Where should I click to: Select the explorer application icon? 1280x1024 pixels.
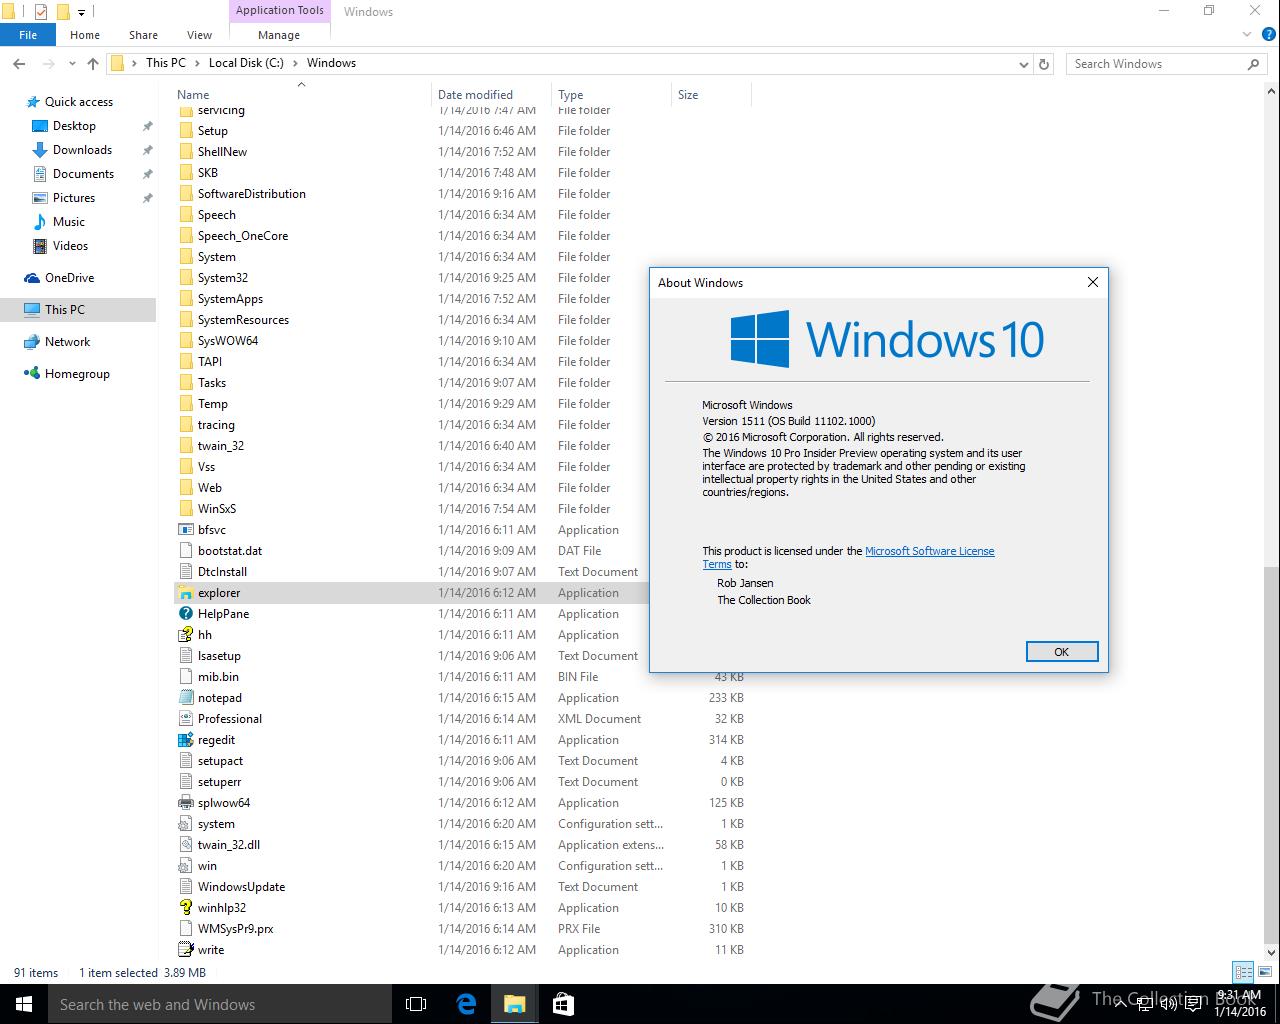tap(185, 593)
